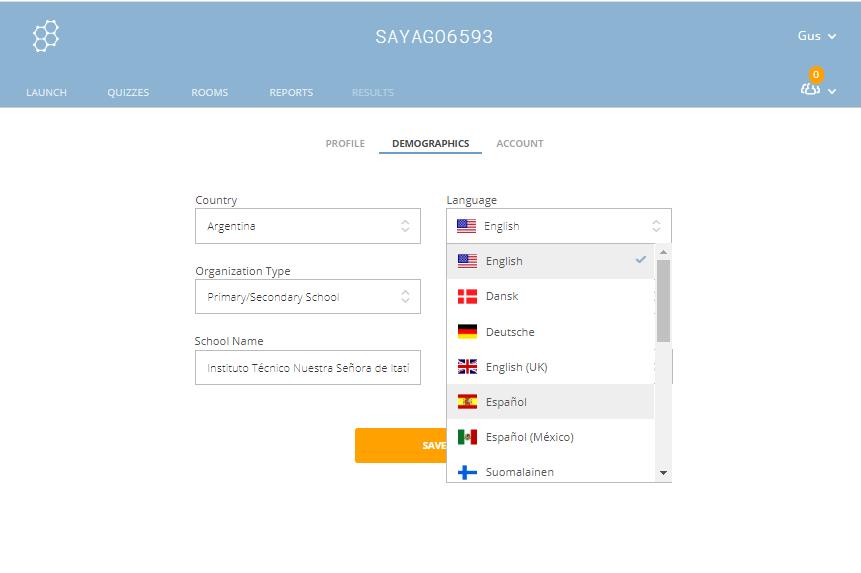
Task: Click the School Name label
Action: coord(229,341)
